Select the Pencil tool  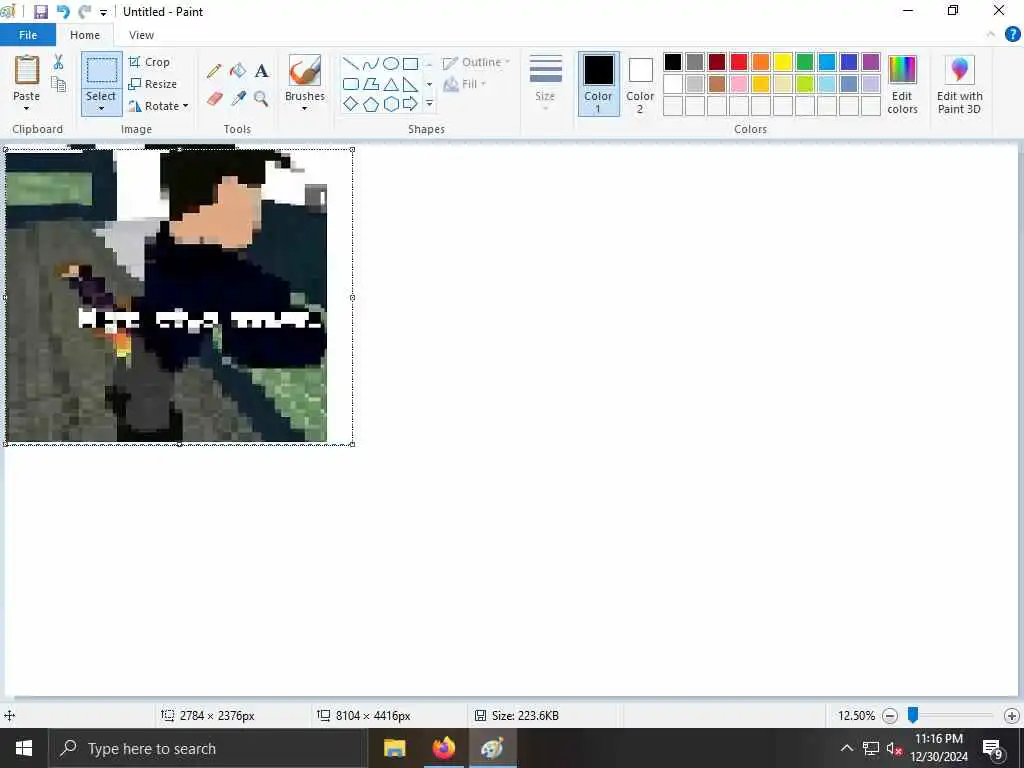pyautogui.click(x=214, y=71)
